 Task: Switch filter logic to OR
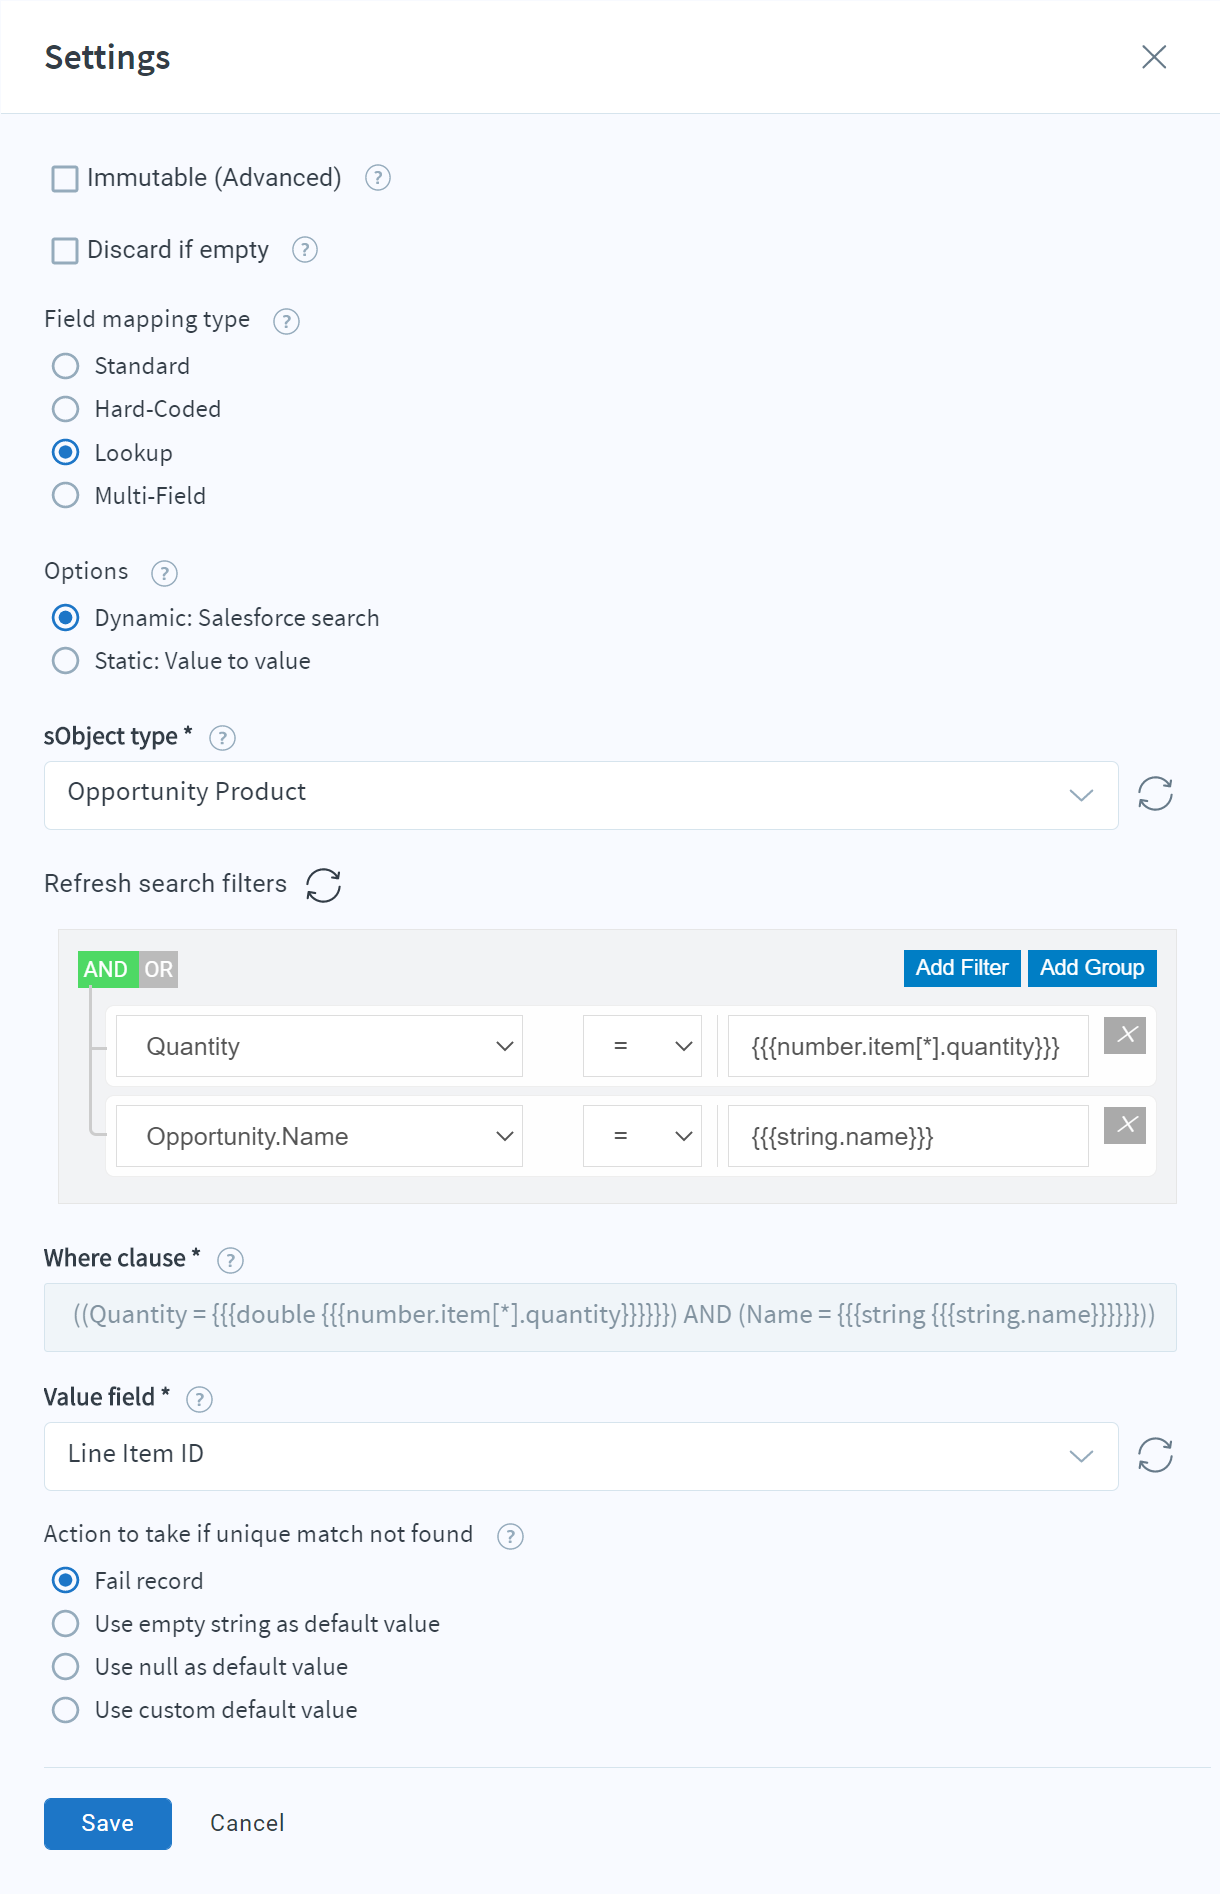pyautogui.click(x=158, y=969)
